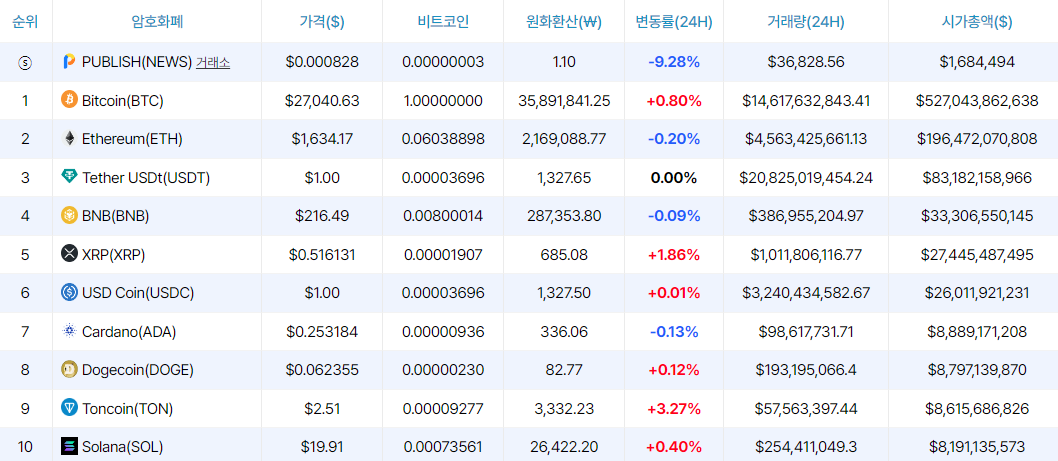Viewport: 1058px width, 461px height.
Task: Click won value 2,169,088.77
Action: point(564,139)
